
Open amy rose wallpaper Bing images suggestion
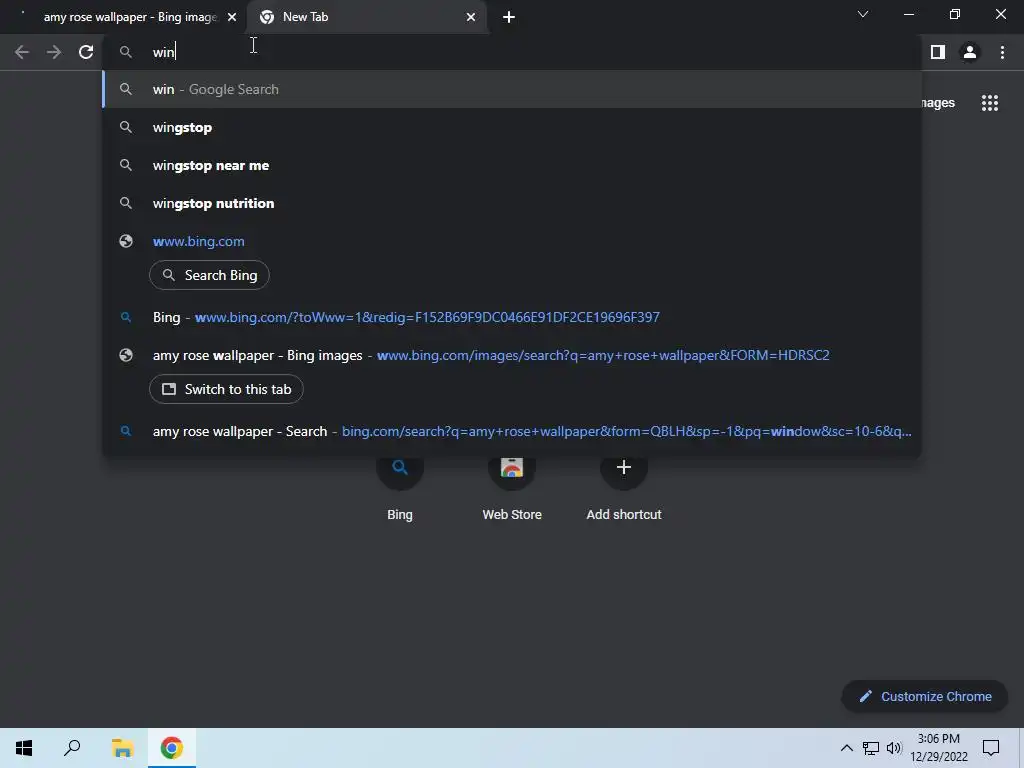click(512, 355)
